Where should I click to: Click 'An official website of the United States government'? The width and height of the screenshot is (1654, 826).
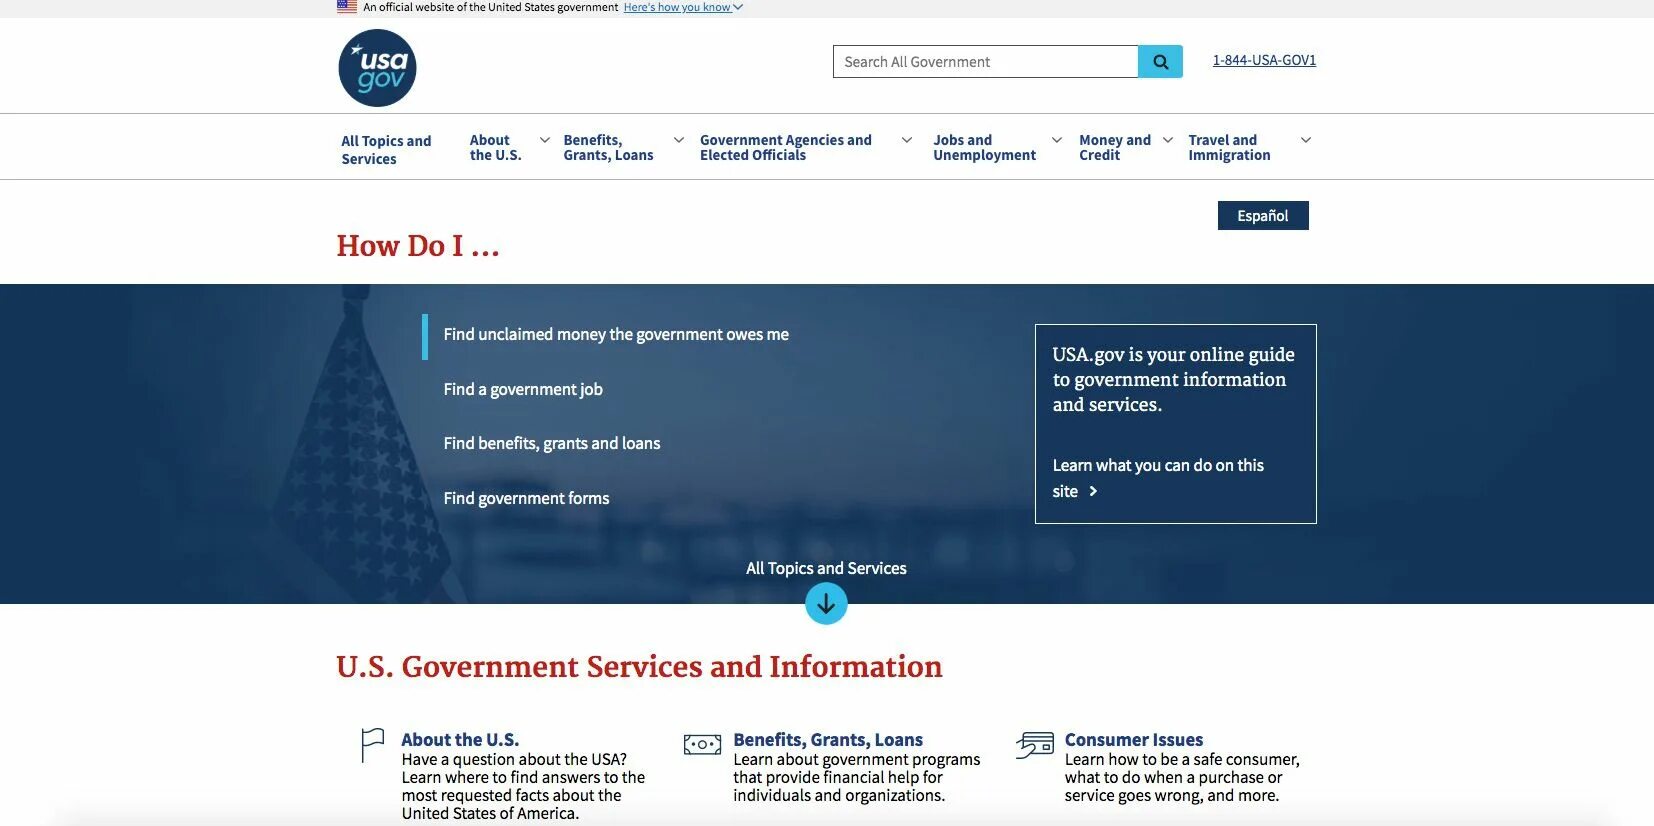click(490, 7)
